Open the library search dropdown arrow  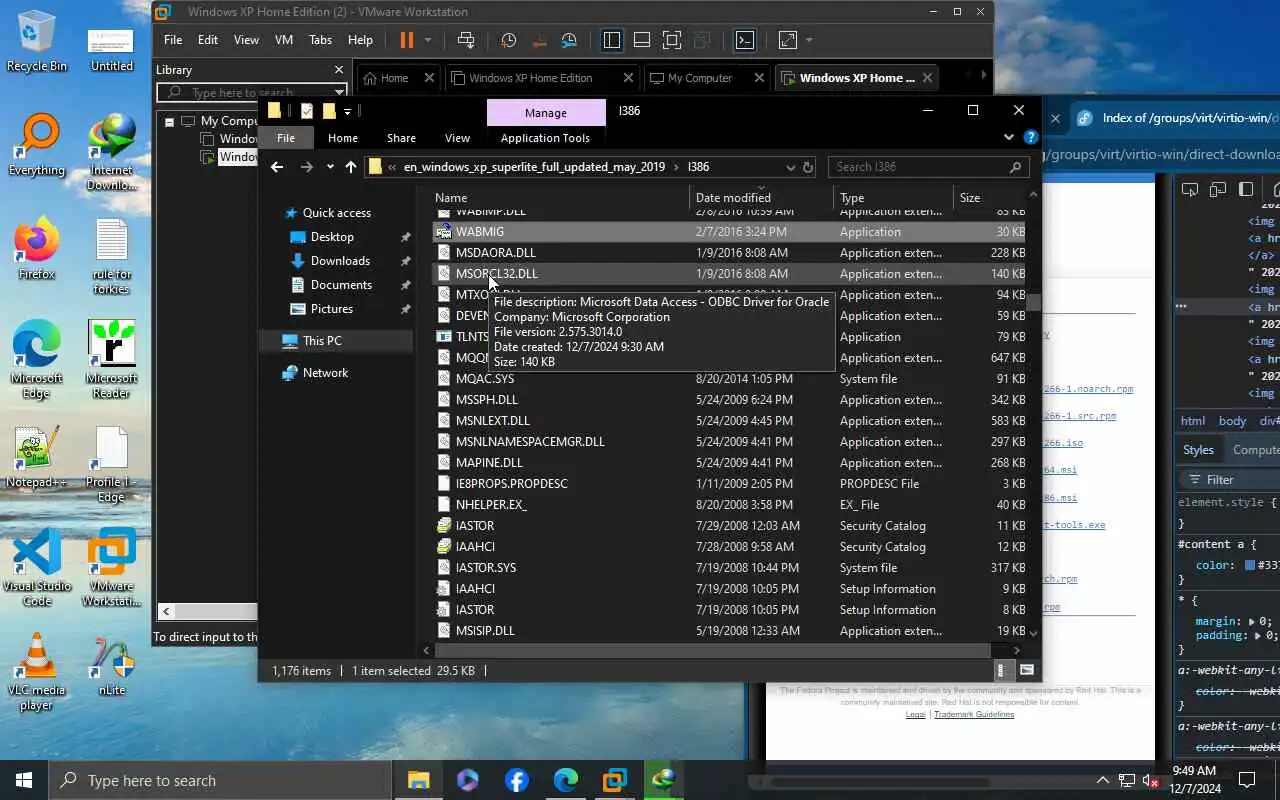pyautogui.click(x=339, y=92)
